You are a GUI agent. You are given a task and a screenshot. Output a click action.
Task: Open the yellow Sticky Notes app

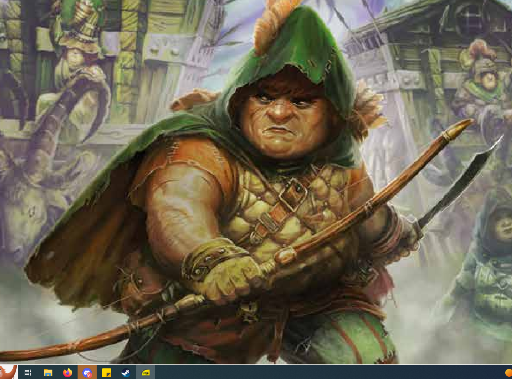pyautogui.click(x=106, y=372)
